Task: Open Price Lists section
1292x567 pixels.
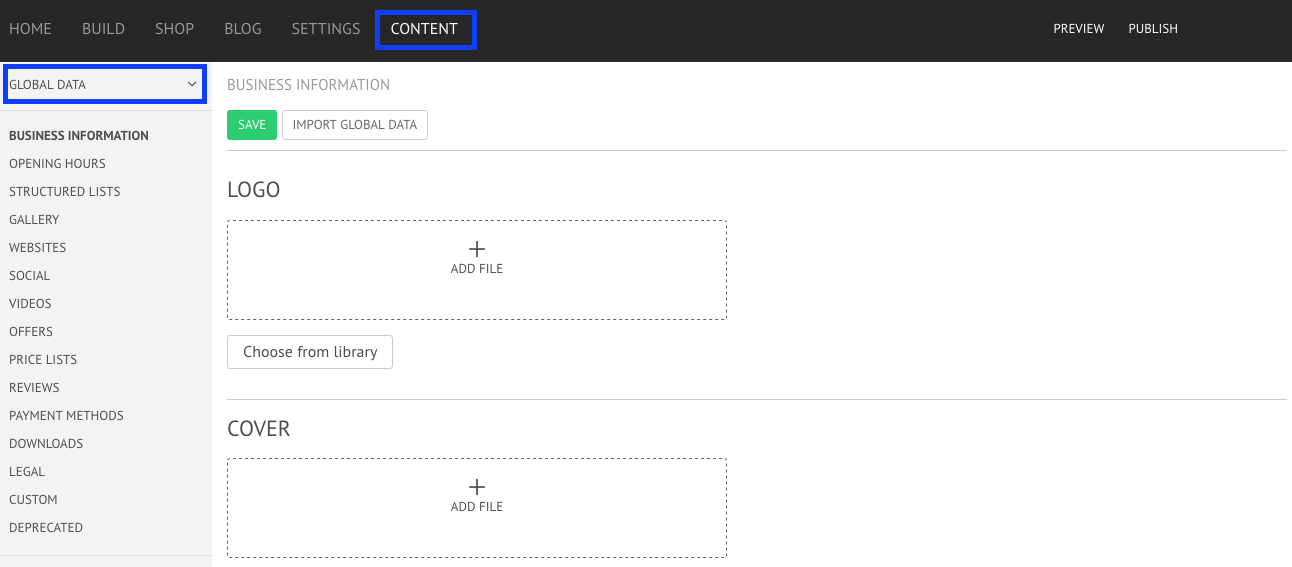Action: click(43, 360)
